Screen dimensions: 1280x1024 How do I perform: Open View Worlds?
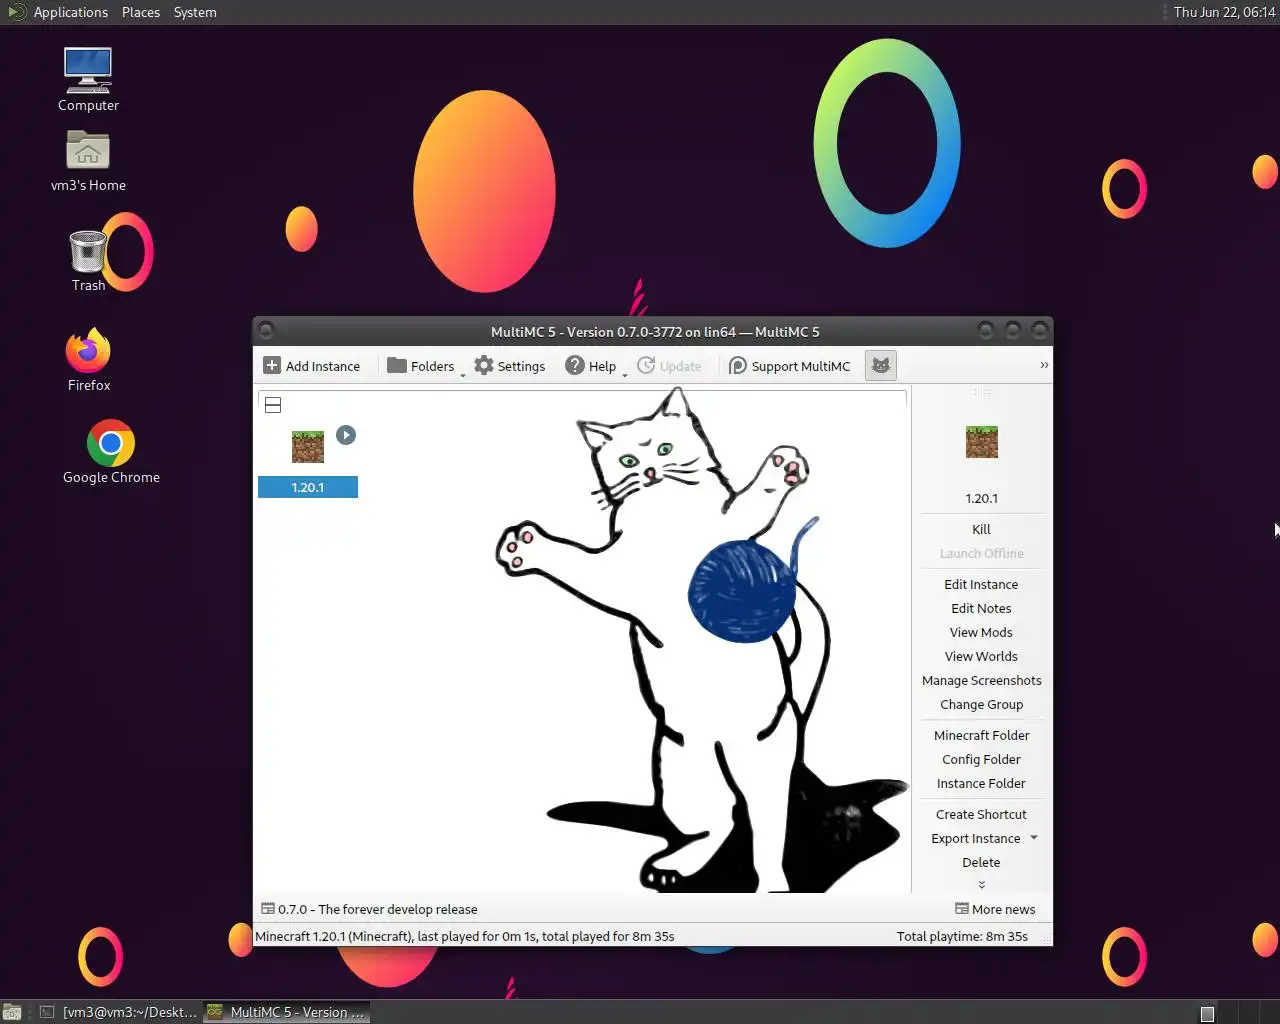tap(982, 656)
